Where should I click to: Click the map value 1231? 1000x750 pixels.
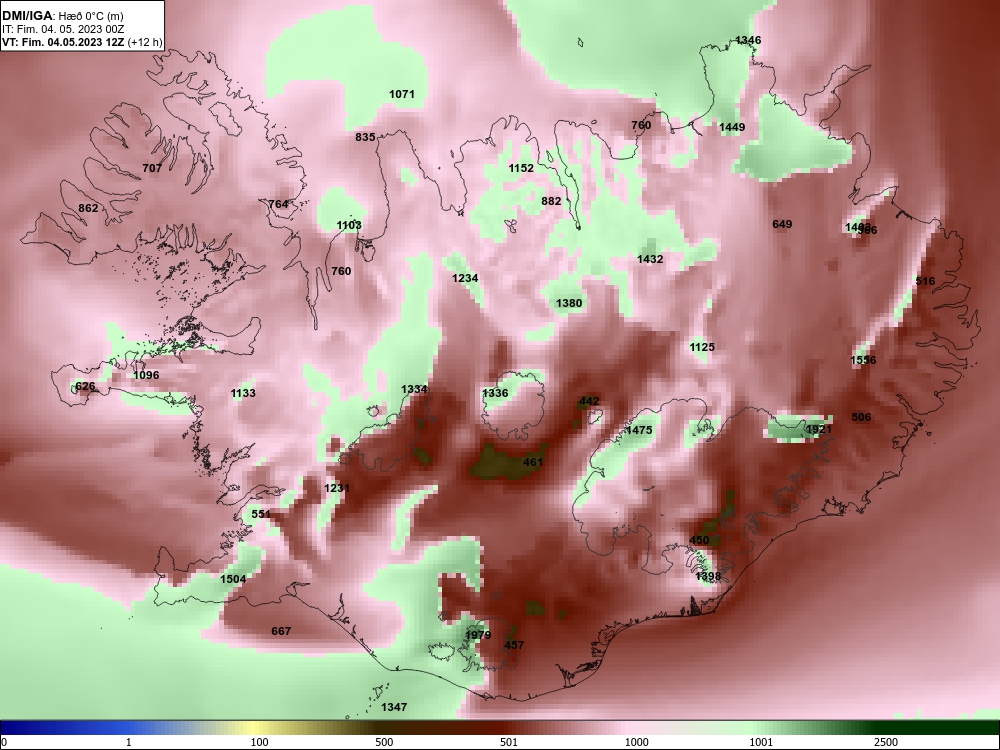point(337,489)
